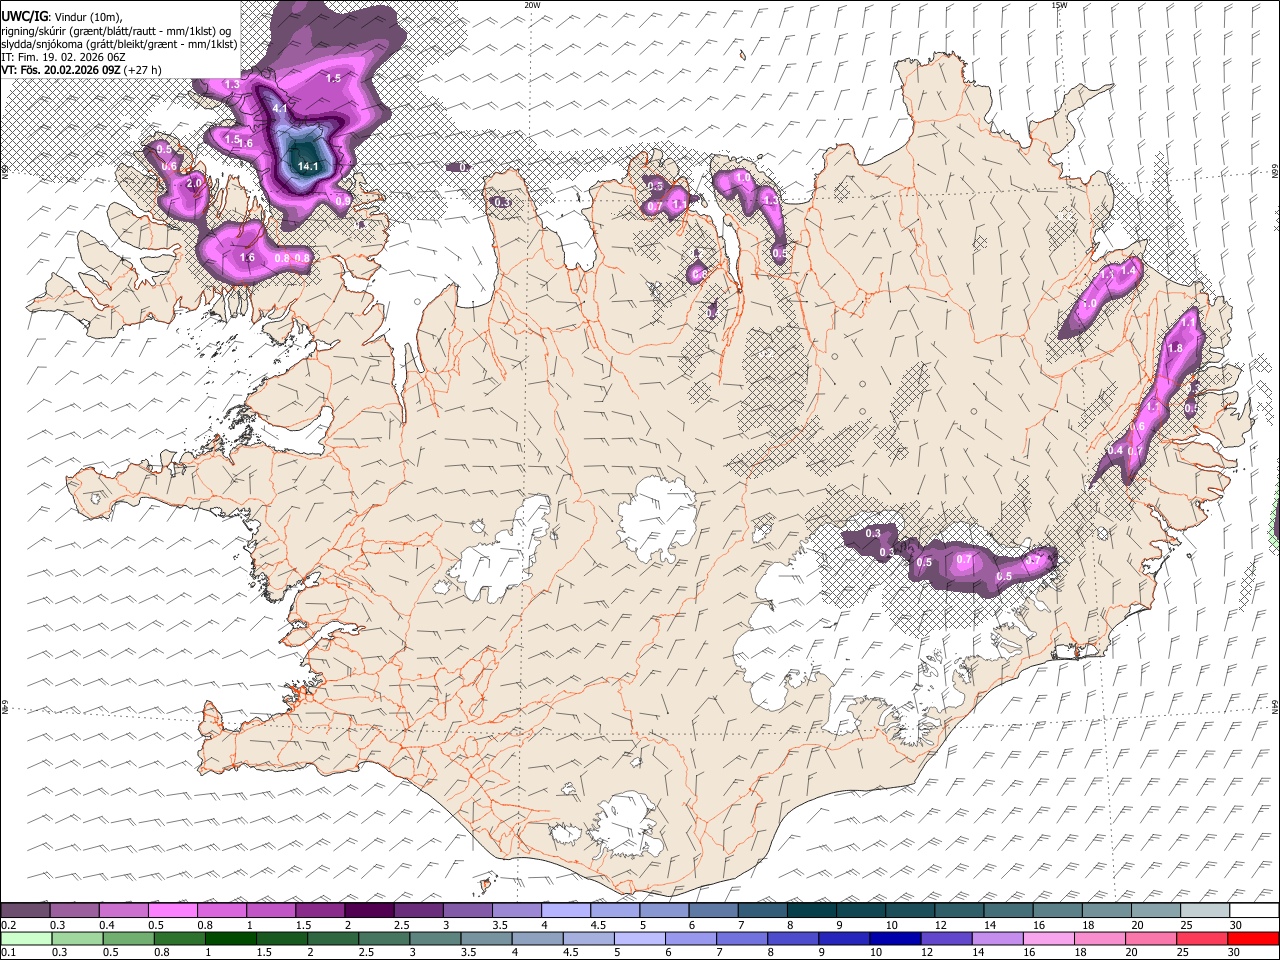Click the red swatch after 30 on the lower scale
Image resolution: width=1280 pixels, height=960 pixels.
click(x=1254, y=938)
